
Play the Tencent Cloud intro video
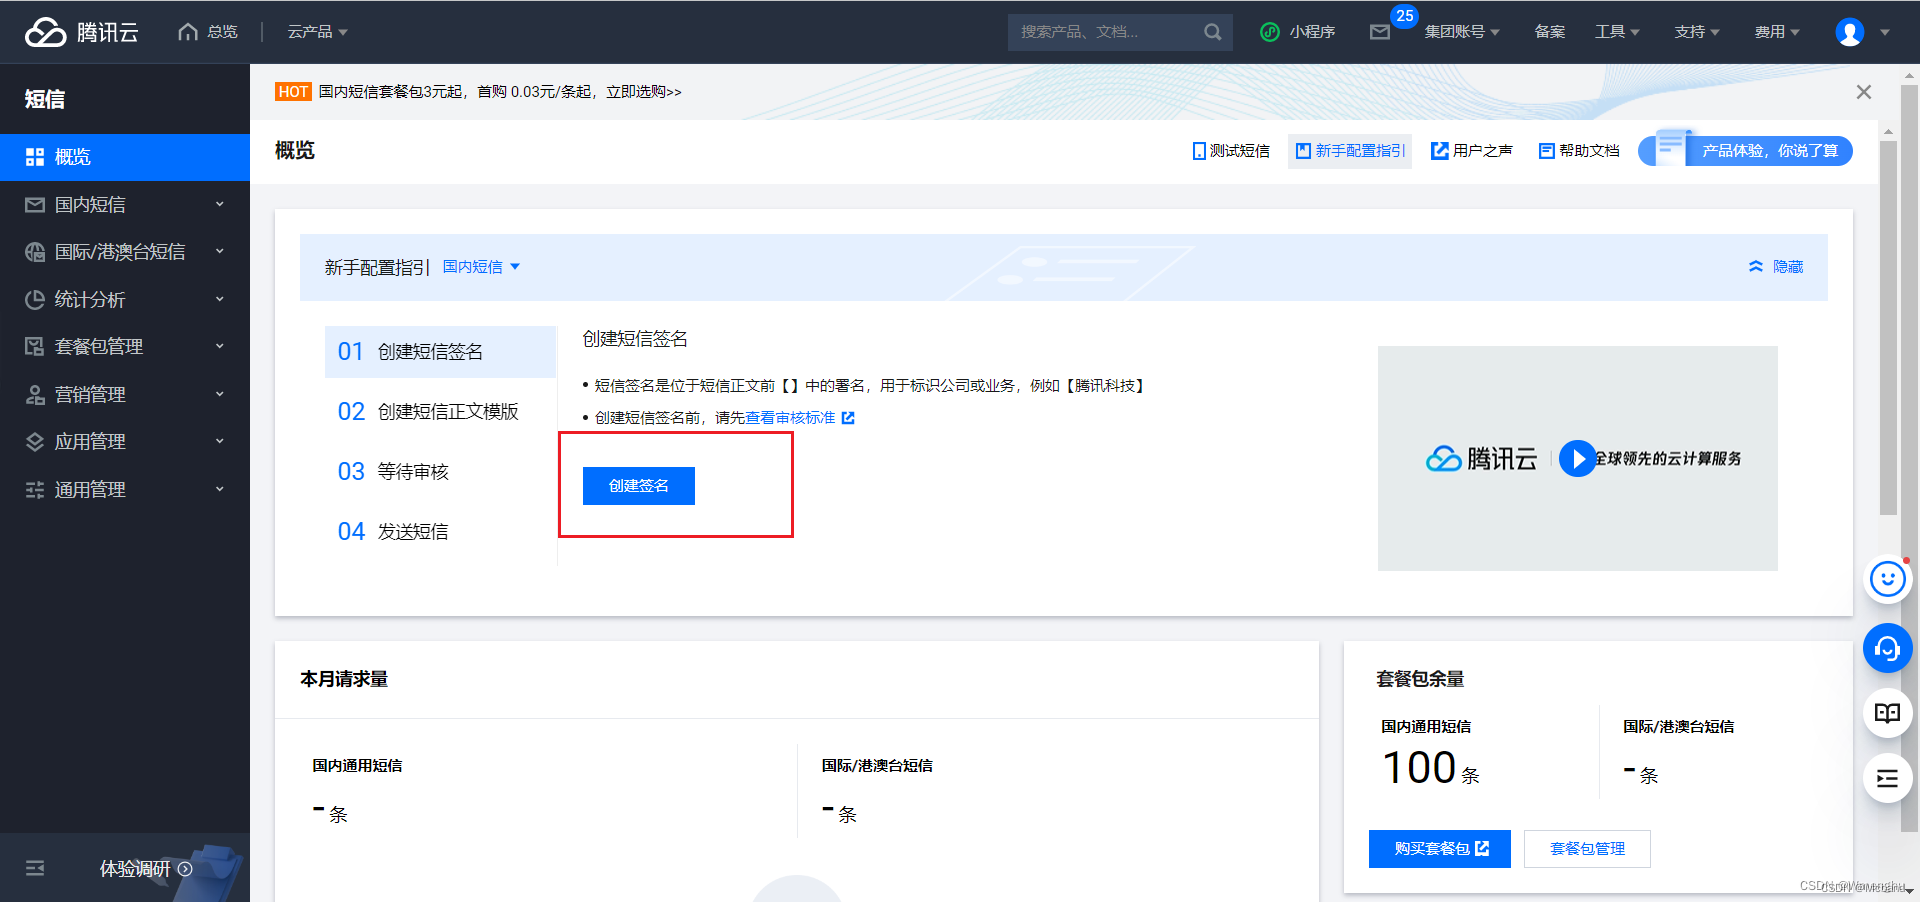point(1578,459)
